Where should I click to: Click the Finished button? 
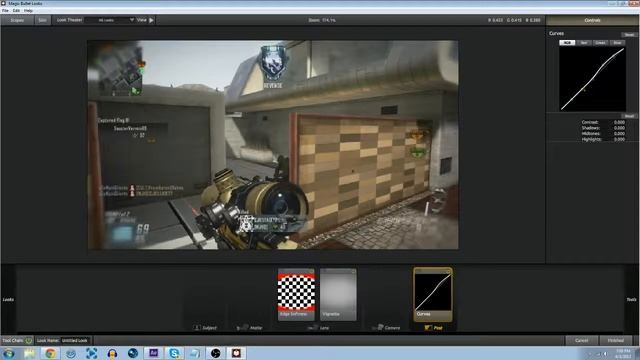click(x=616, y=340)
